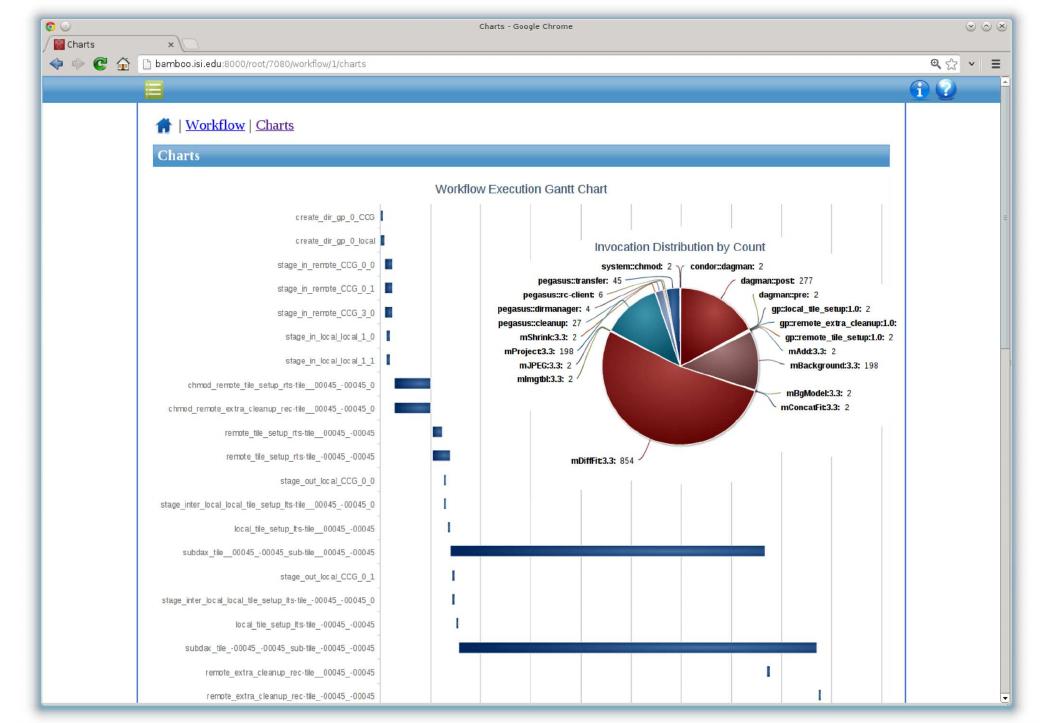The image size is (1040, 723).
Task: Select the Charts browser tab
Action: pyautogui.click(x=110, y=44)
